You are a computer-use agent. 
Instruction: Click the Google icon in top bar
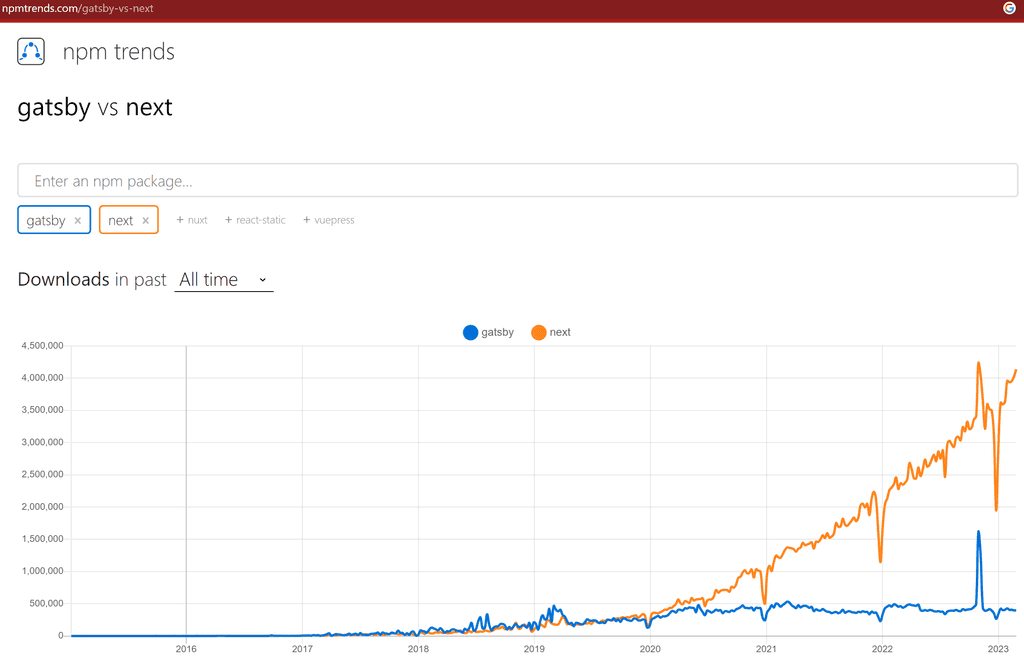1009,8
